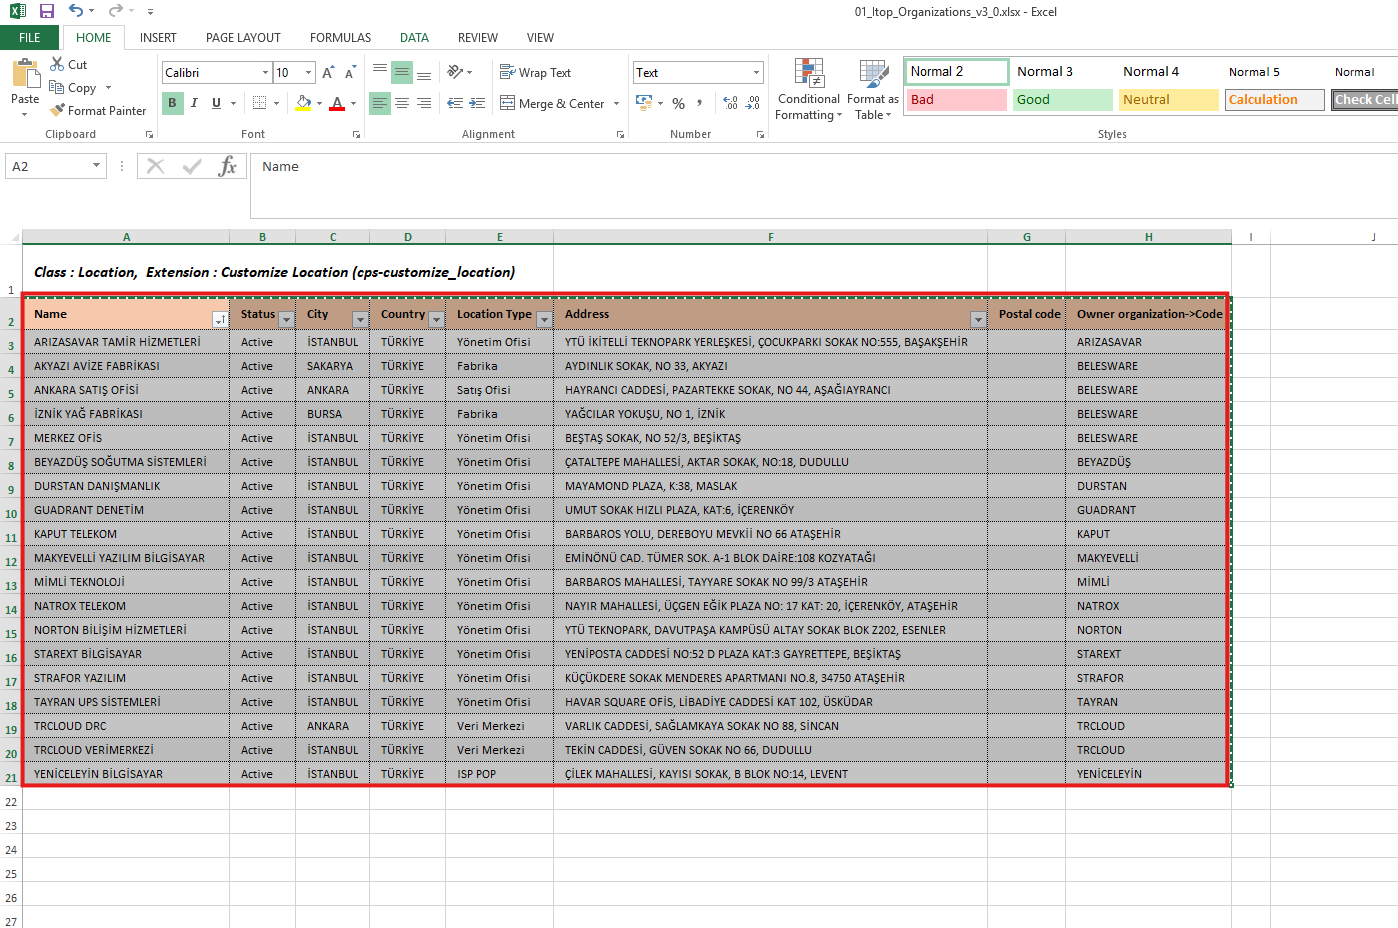Select row 10 header
Viewport: 1398px width, 928px height.
11,512
